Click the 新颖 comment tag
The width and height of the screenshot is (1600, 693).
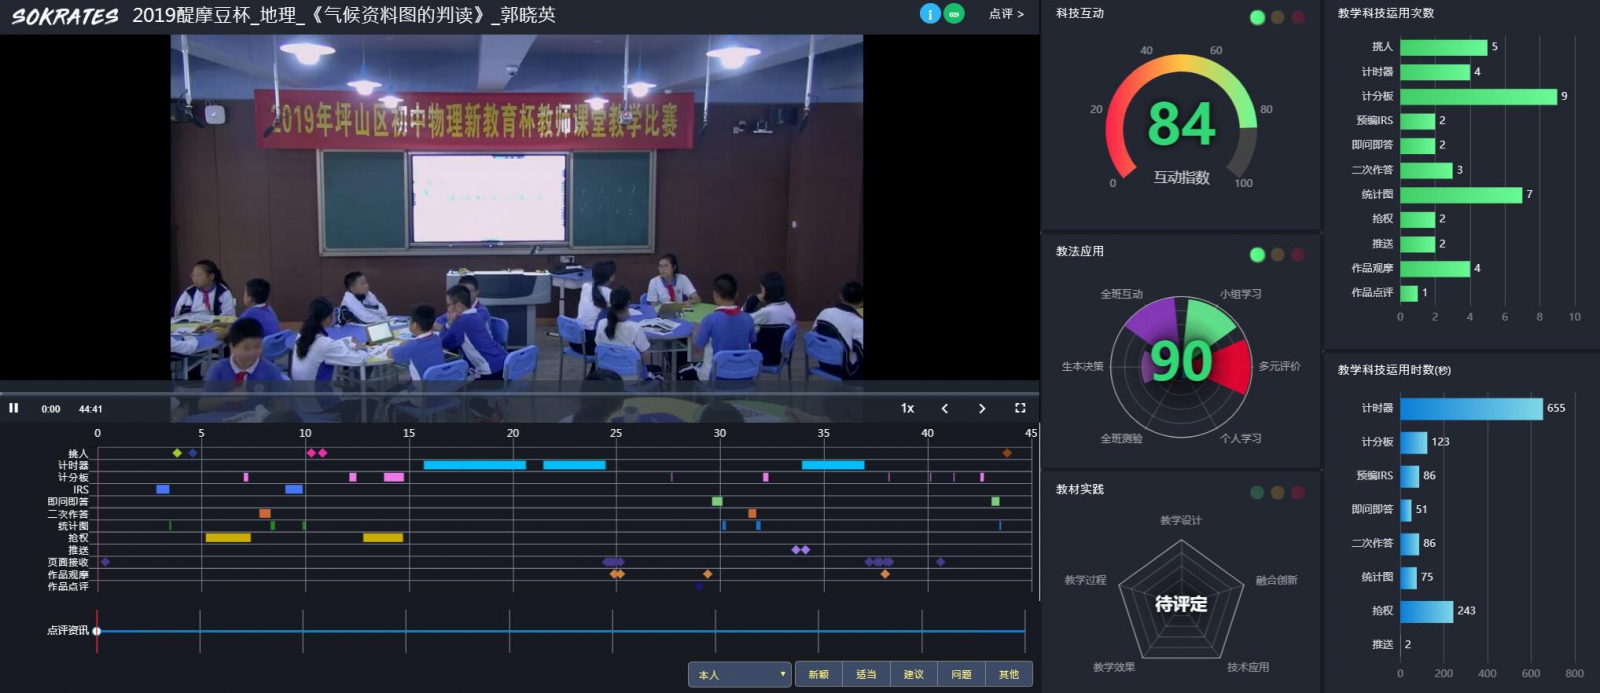(819, 675)
